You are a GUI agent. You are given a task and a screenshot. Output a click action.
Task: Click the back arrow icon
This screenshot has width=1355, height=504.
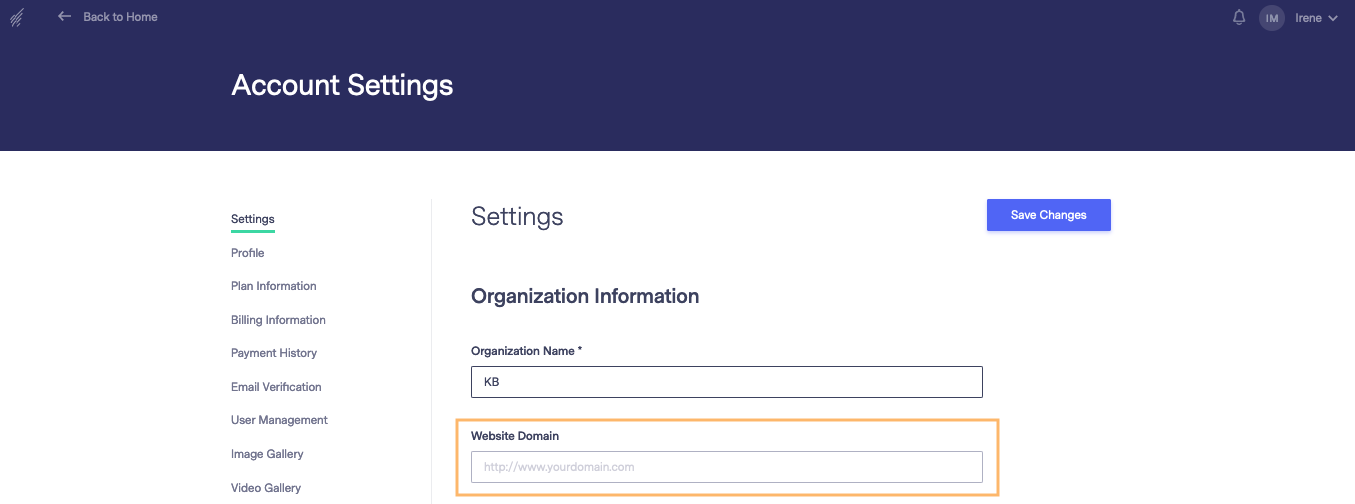(65, 16)
